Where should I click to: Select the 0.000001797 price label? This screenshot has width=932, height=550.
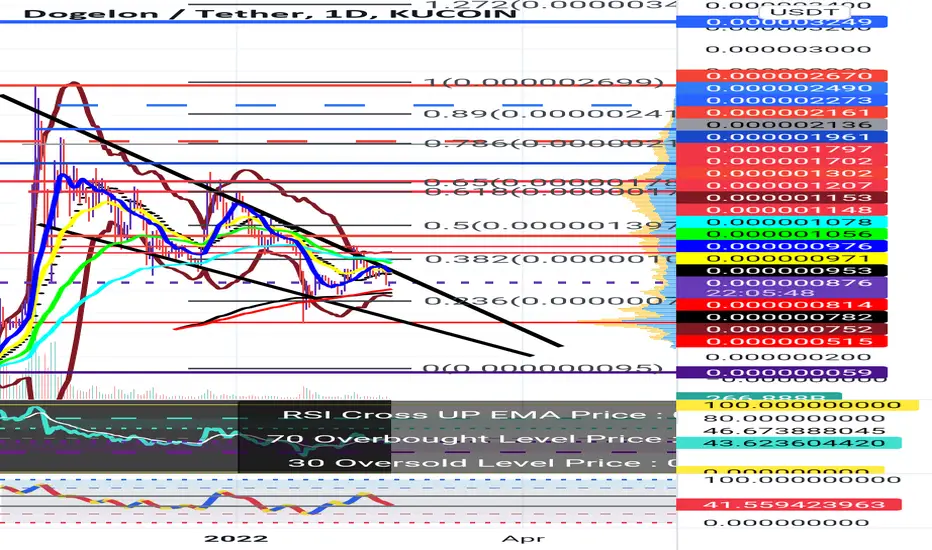pyautogui.click(x=782, y=149)
